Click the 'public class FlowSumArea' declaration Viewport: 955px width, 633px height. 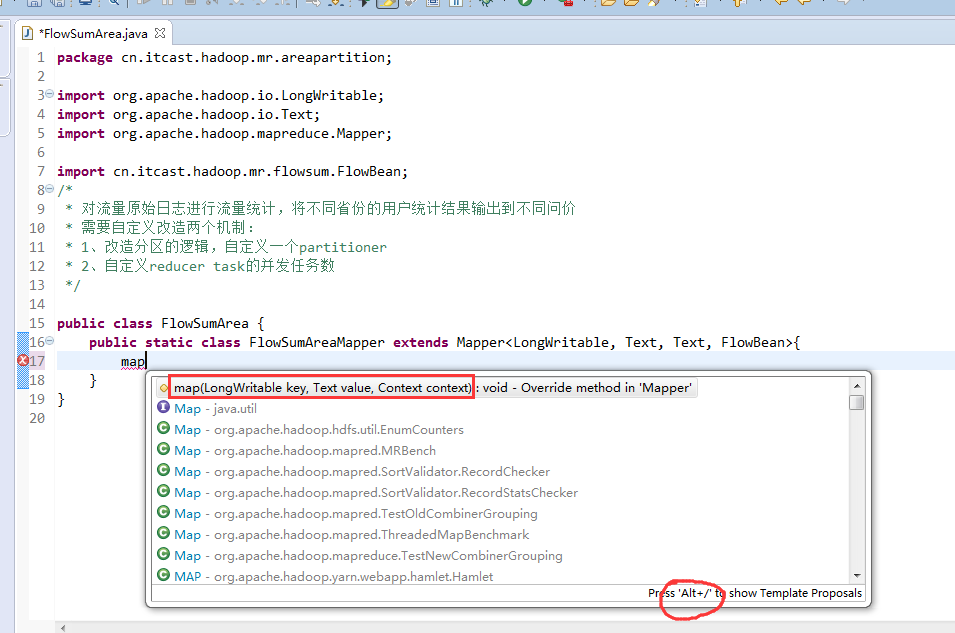[161, 324]
